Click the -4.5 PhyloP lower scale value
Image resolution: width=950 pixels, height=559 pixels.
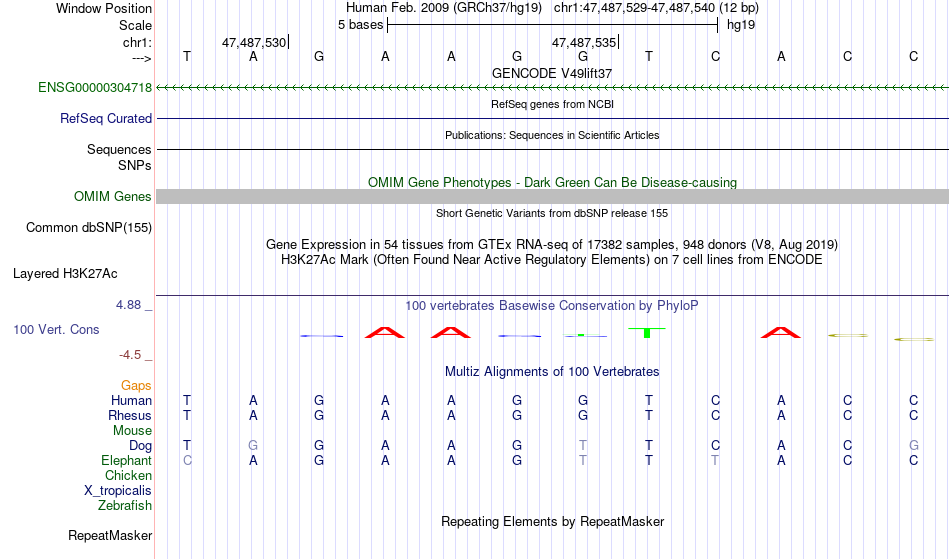(130, 355)
